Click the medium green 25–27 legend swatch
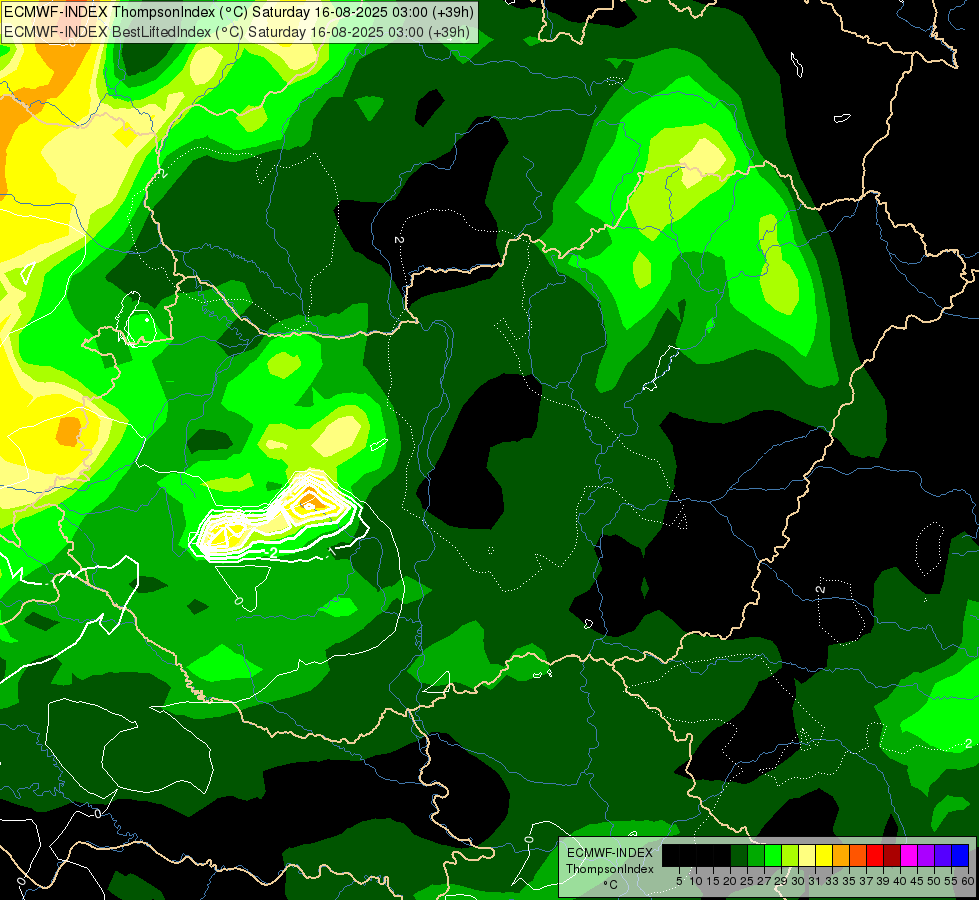Screen dimensions: 979x900 point(756,855)
